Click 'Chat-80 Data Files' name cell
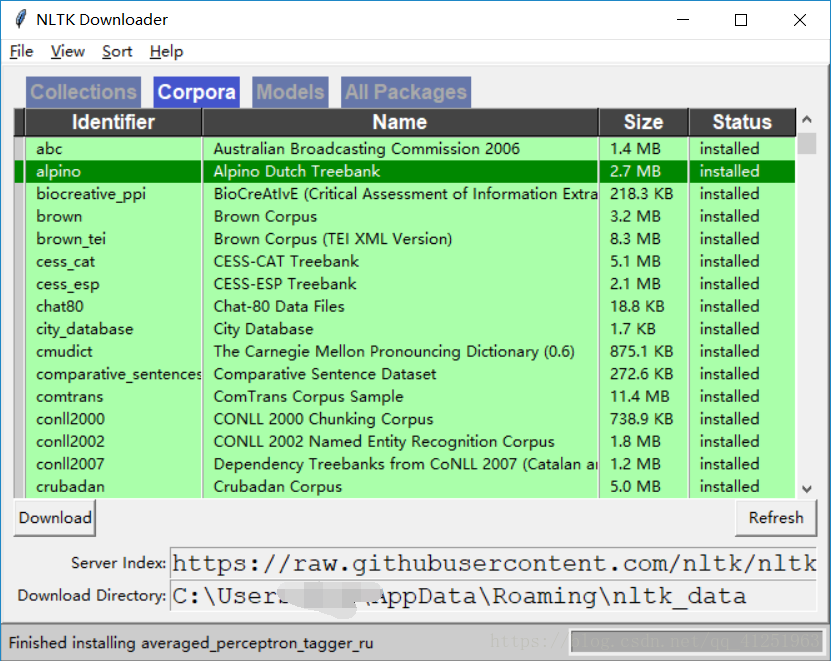The image size is (831, 661). [279, 306]
